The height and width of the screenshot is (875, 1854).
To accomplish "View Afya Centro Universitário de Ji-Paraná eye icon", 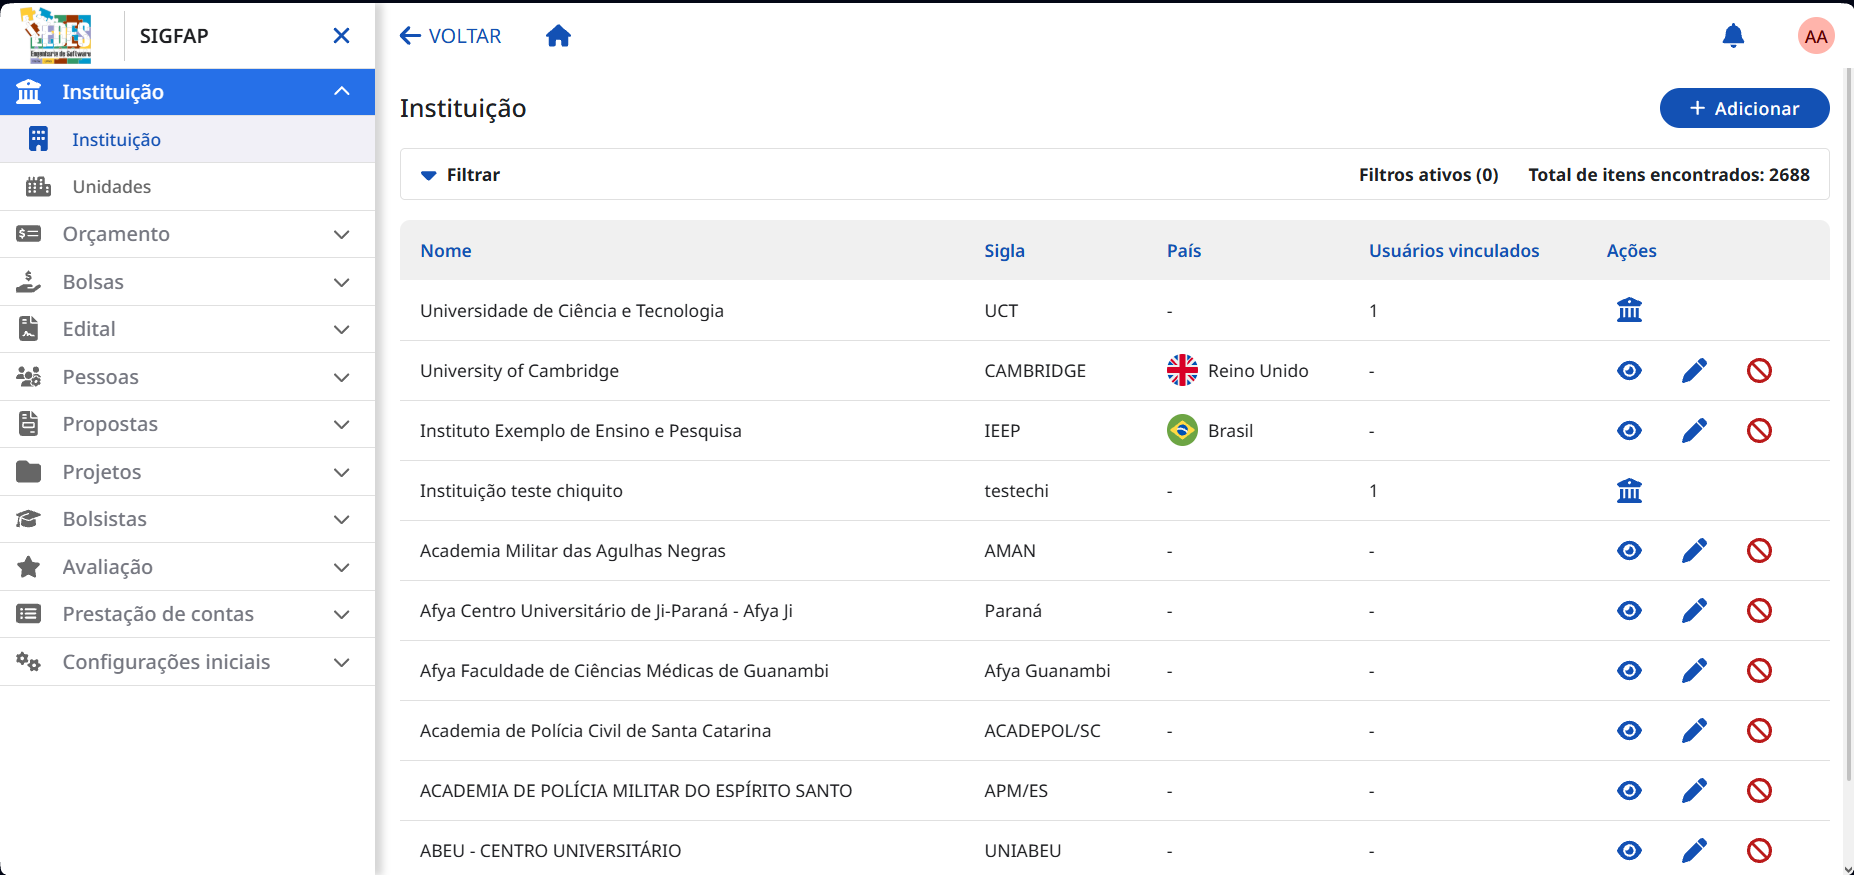I will [x=1629, y=610].
